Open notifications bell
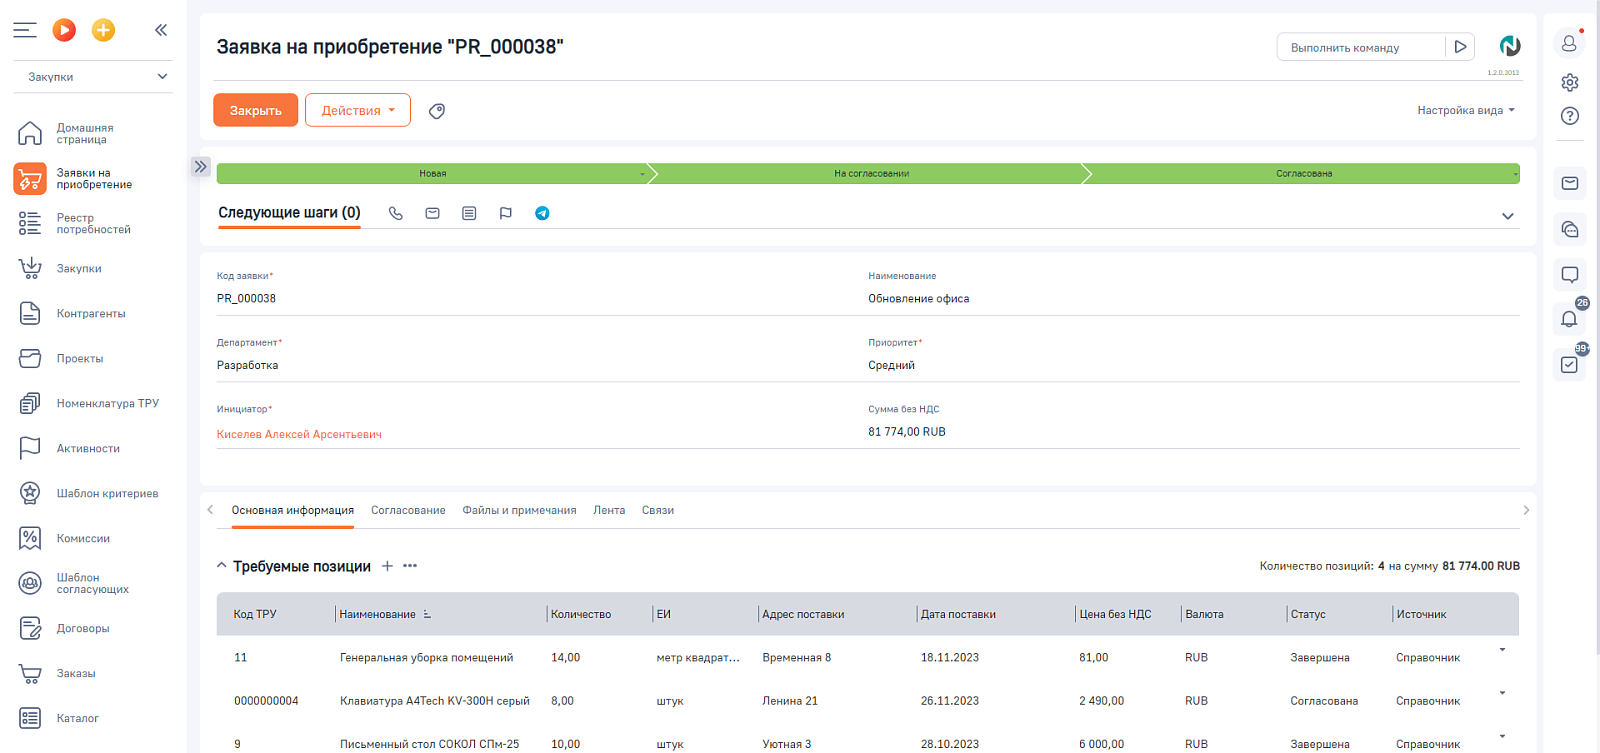The height and width of the screenshot is (753, 1600). click(1570, 319)
